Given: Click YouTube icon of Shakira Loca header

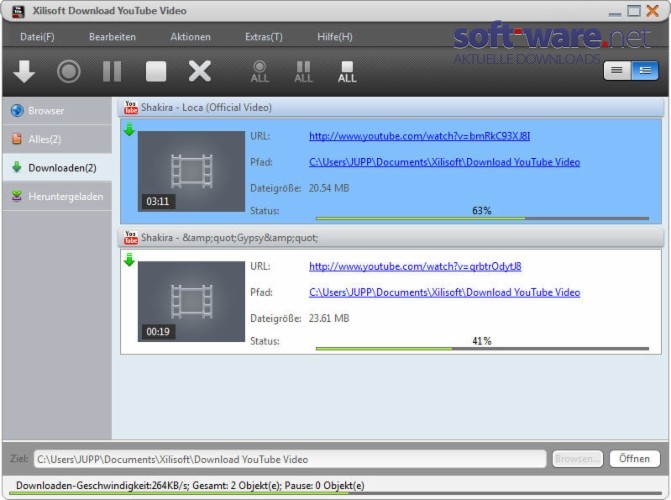Looking at the screenshot, I should (131, 107).
